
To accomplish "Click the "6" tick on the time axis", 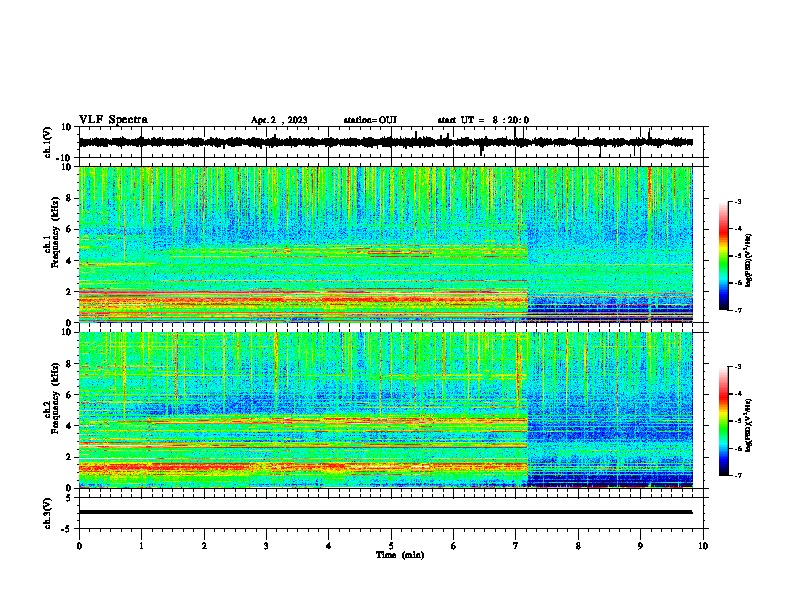I will (453, 546).
